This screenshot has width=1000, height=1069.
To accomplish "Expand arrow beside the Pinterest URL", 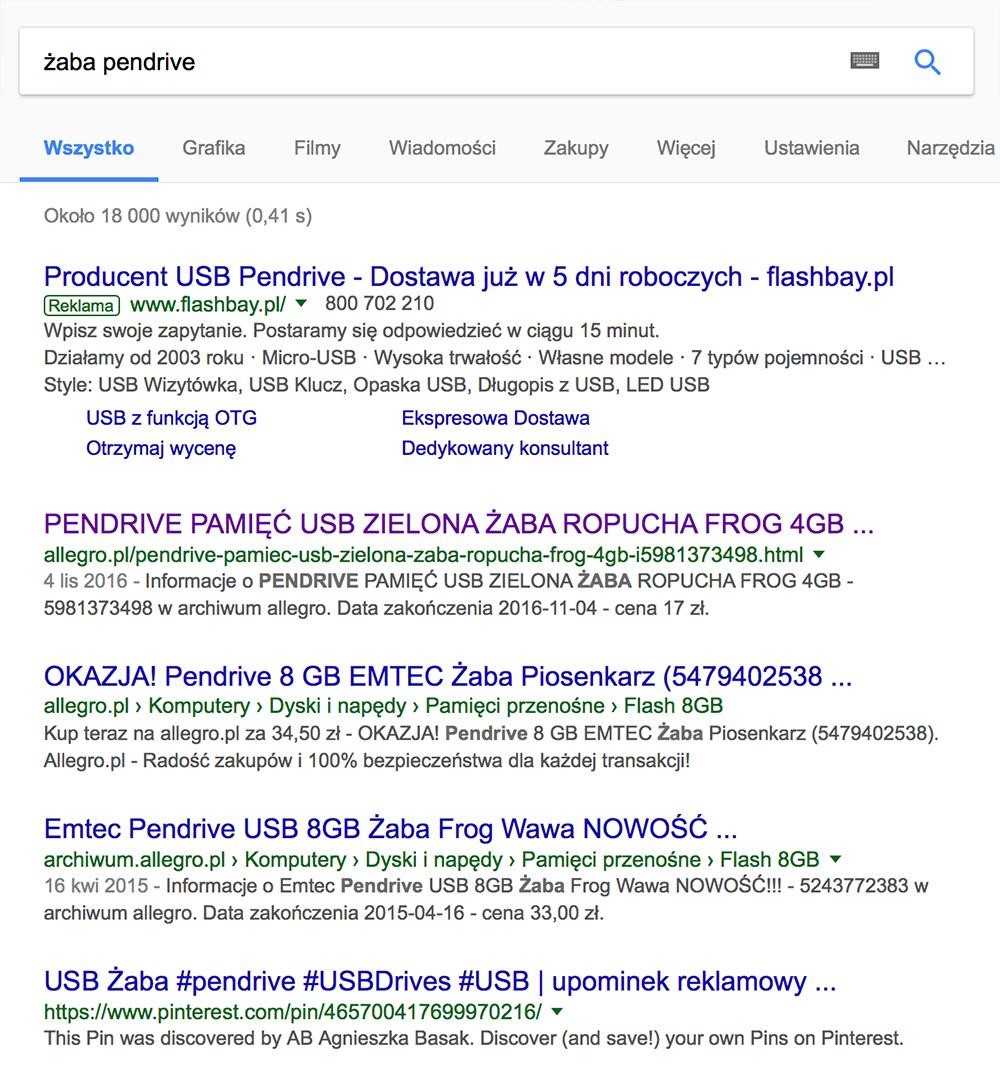I will pos(558,1011).
